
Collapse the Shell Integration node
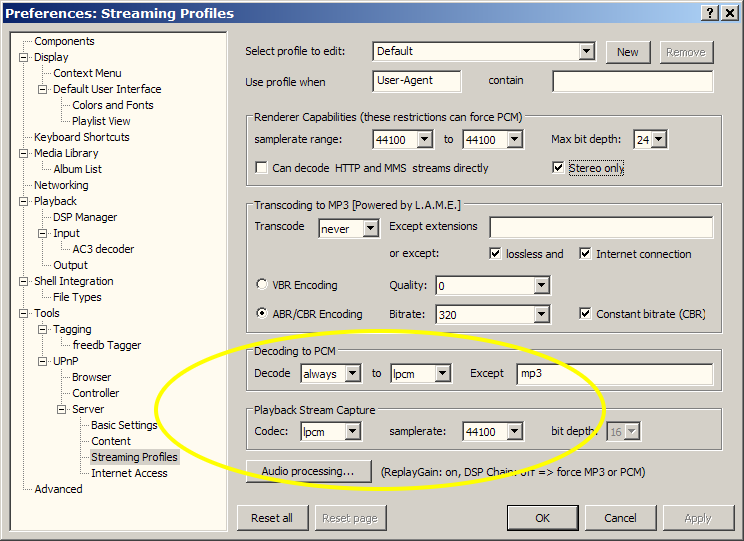pyautogui.click(x=23, y=281)
